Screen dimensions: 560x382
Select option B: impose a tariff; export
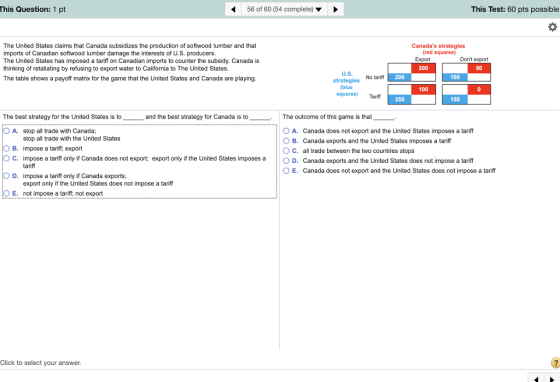pos(6,149)
